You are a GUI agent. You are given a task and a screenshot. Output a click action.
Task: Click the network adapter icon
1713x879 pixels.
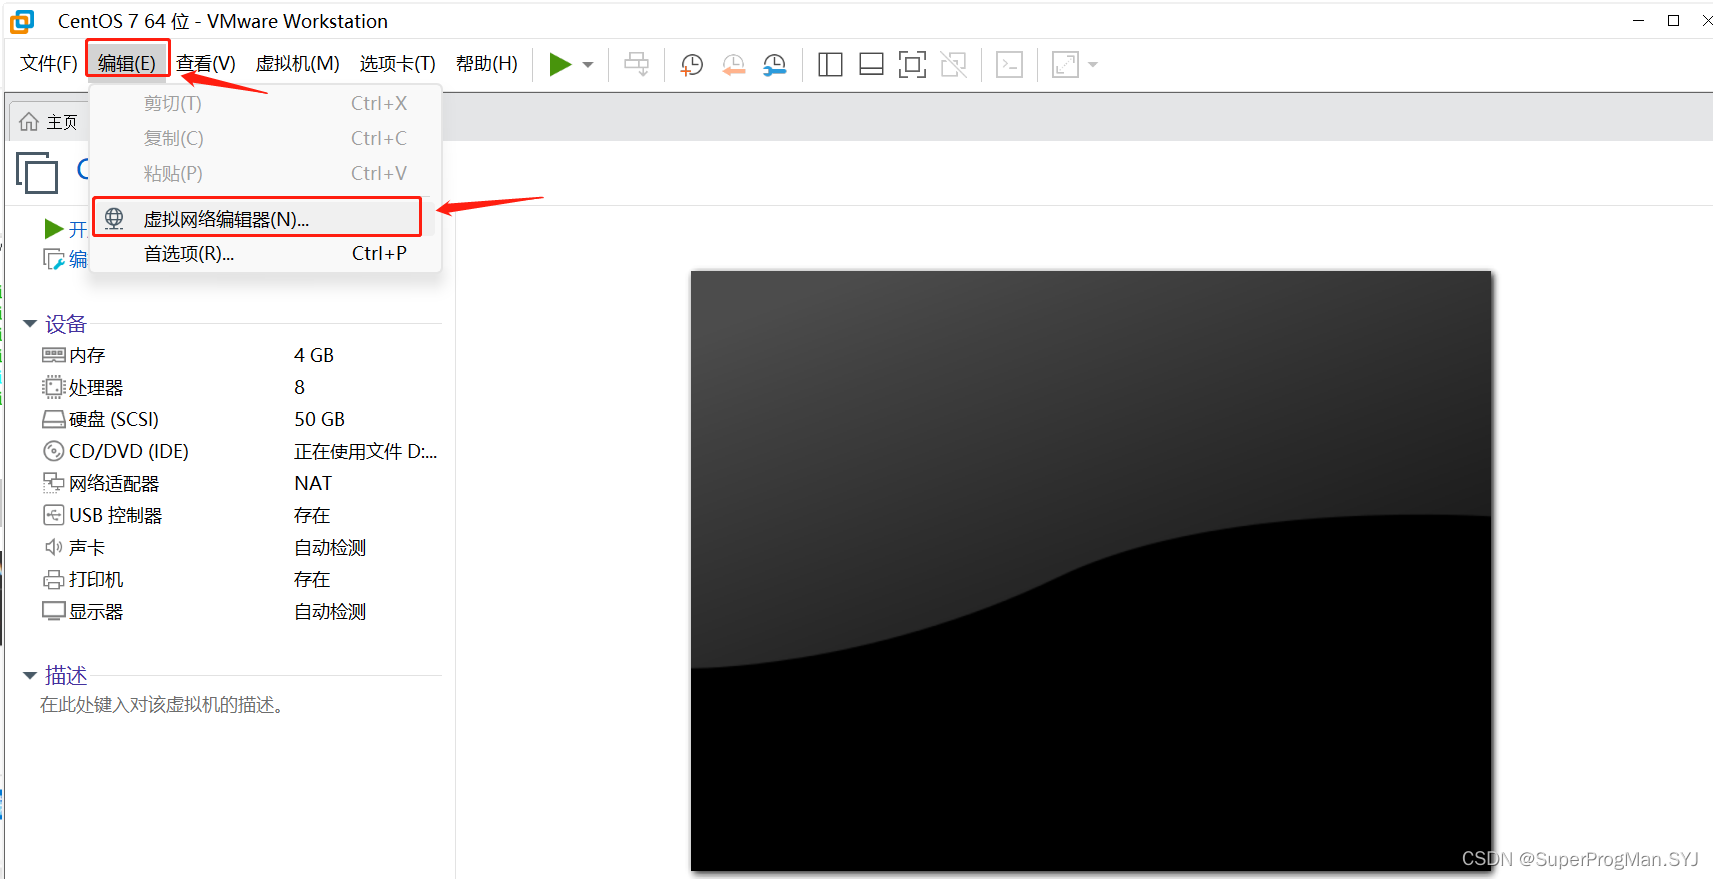[53, 483]
